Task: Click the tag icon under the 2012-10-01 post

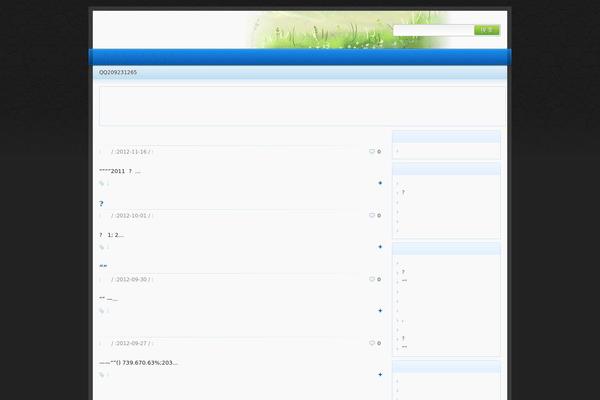Action: pos(102,247)
